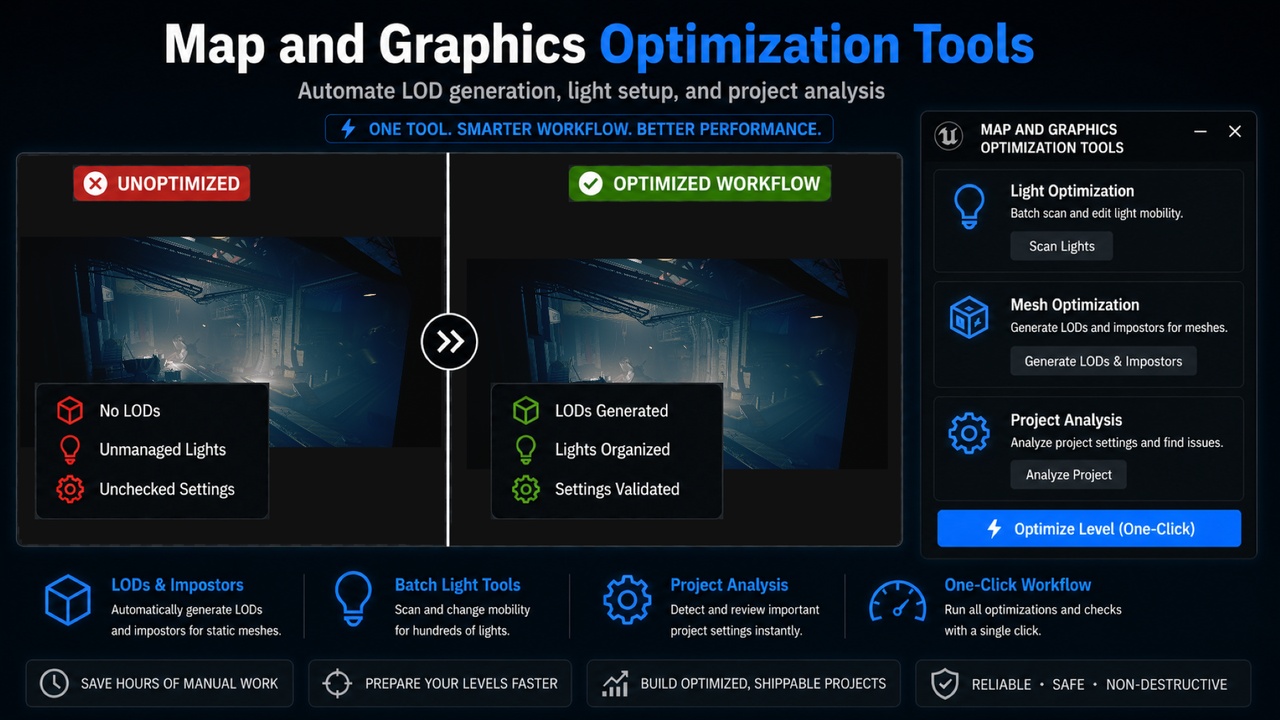Viewport: 1280px width, 720px height.
Task: Click the bottom Project Analysis feature heading
Action: click(729, 585)
